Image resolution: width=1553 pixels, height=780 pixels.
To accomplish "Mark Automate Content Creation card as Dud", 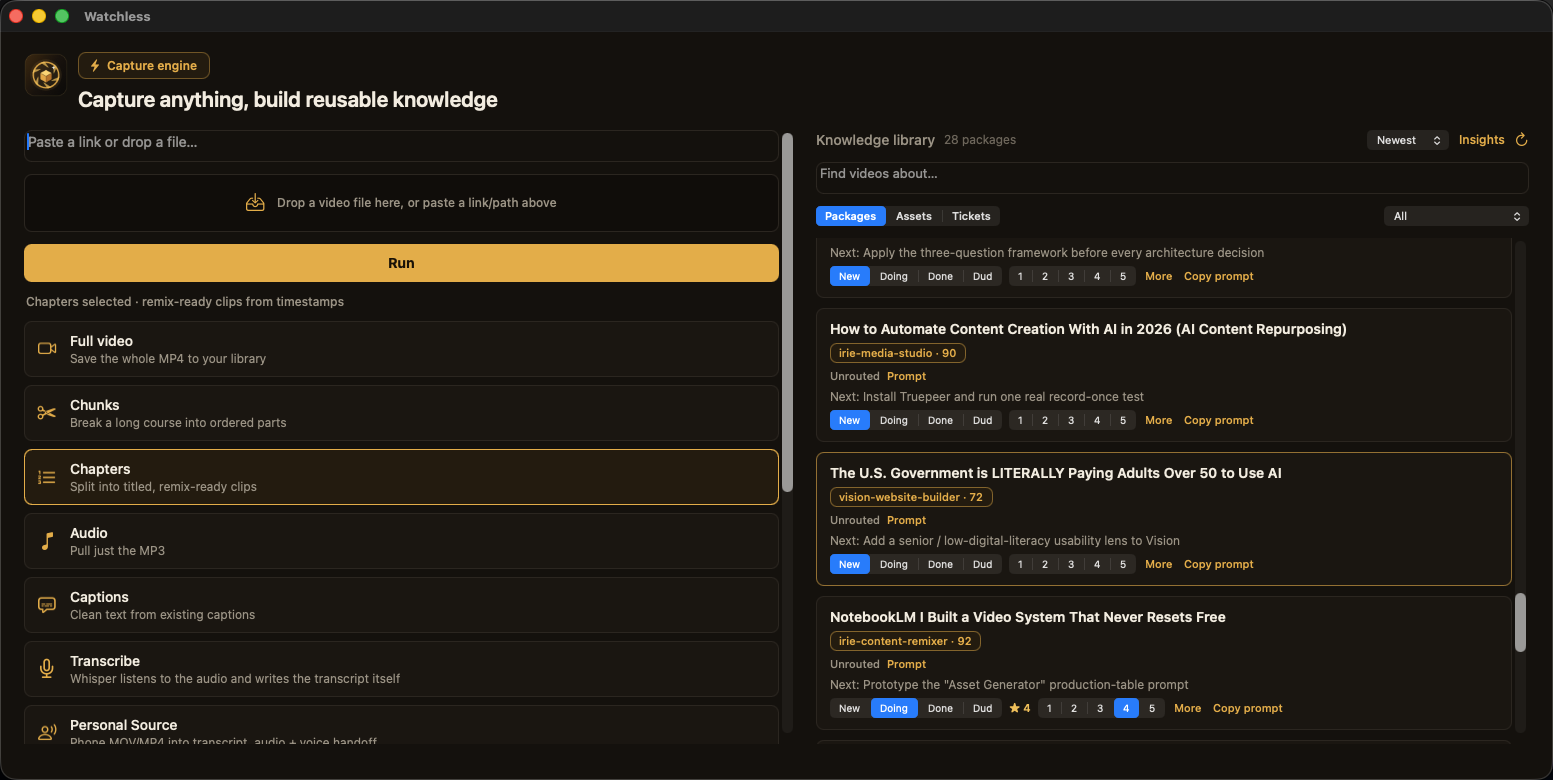I will coord(983,420).
